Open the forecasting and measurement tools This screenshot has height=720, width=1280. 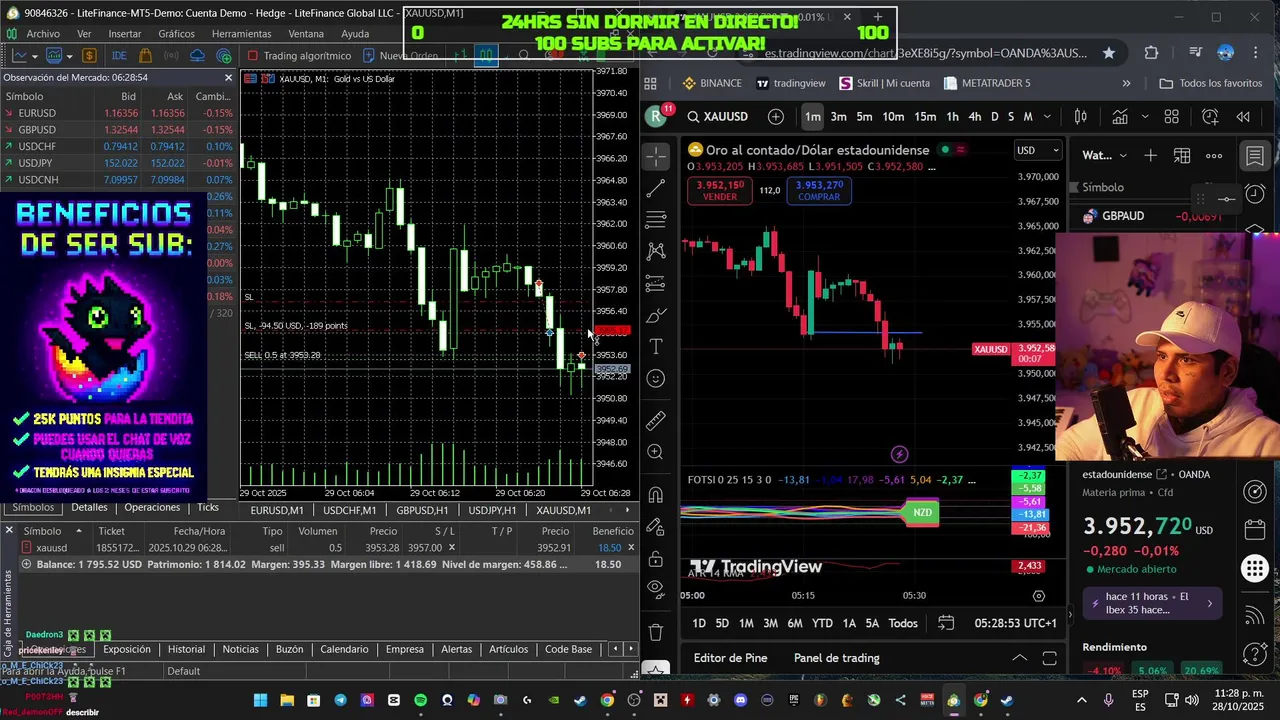click(x=656, y=284)
